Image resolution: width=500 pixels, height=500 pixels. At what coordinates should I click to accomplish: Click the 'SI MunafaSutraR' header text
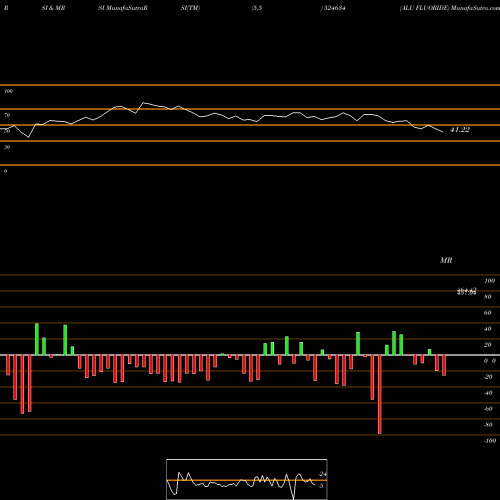(123, 8)
